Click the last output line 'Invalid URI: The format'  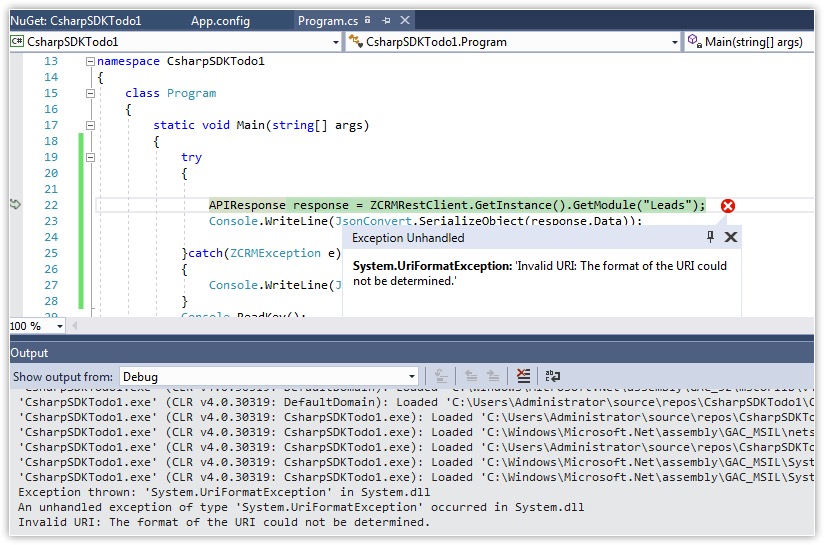(x=224, y=522)
